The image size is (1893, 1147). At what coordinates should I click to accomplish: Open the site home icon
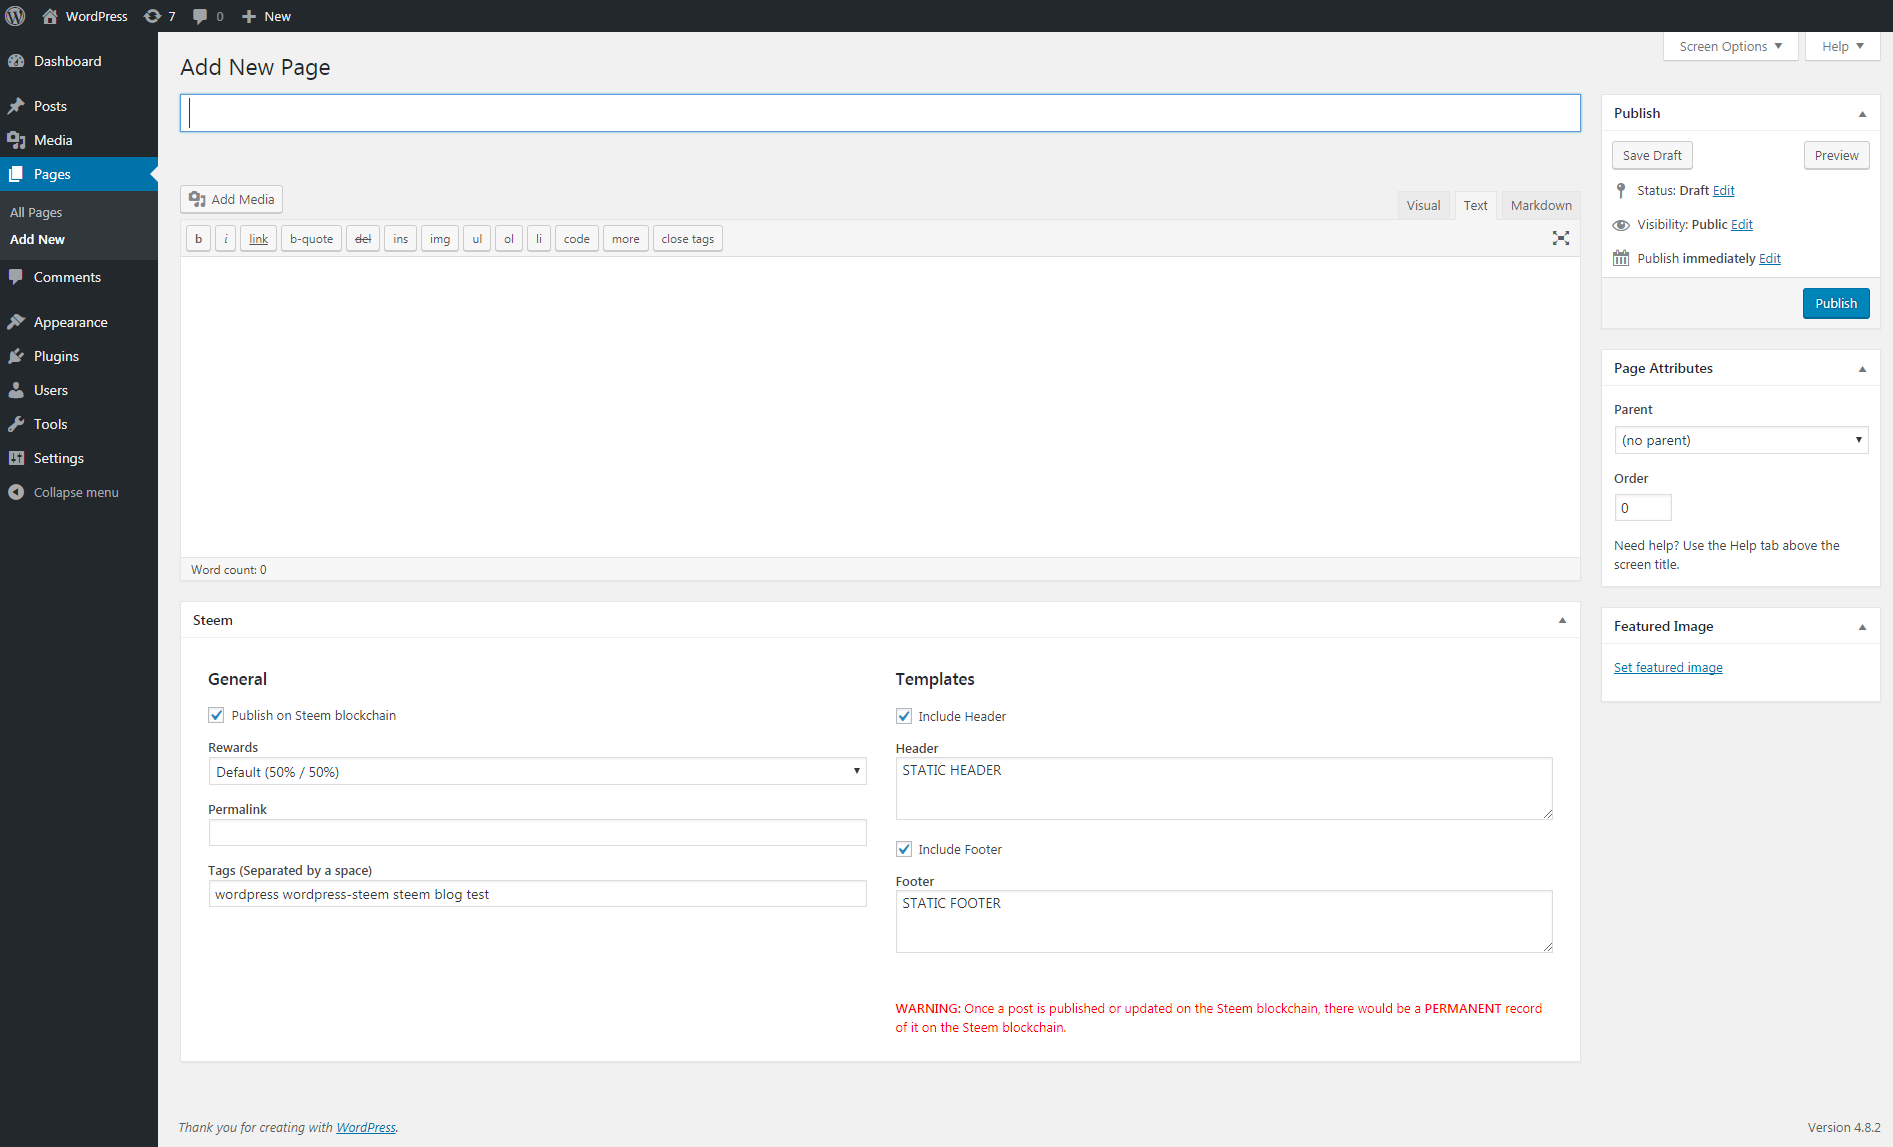(50, 16)
